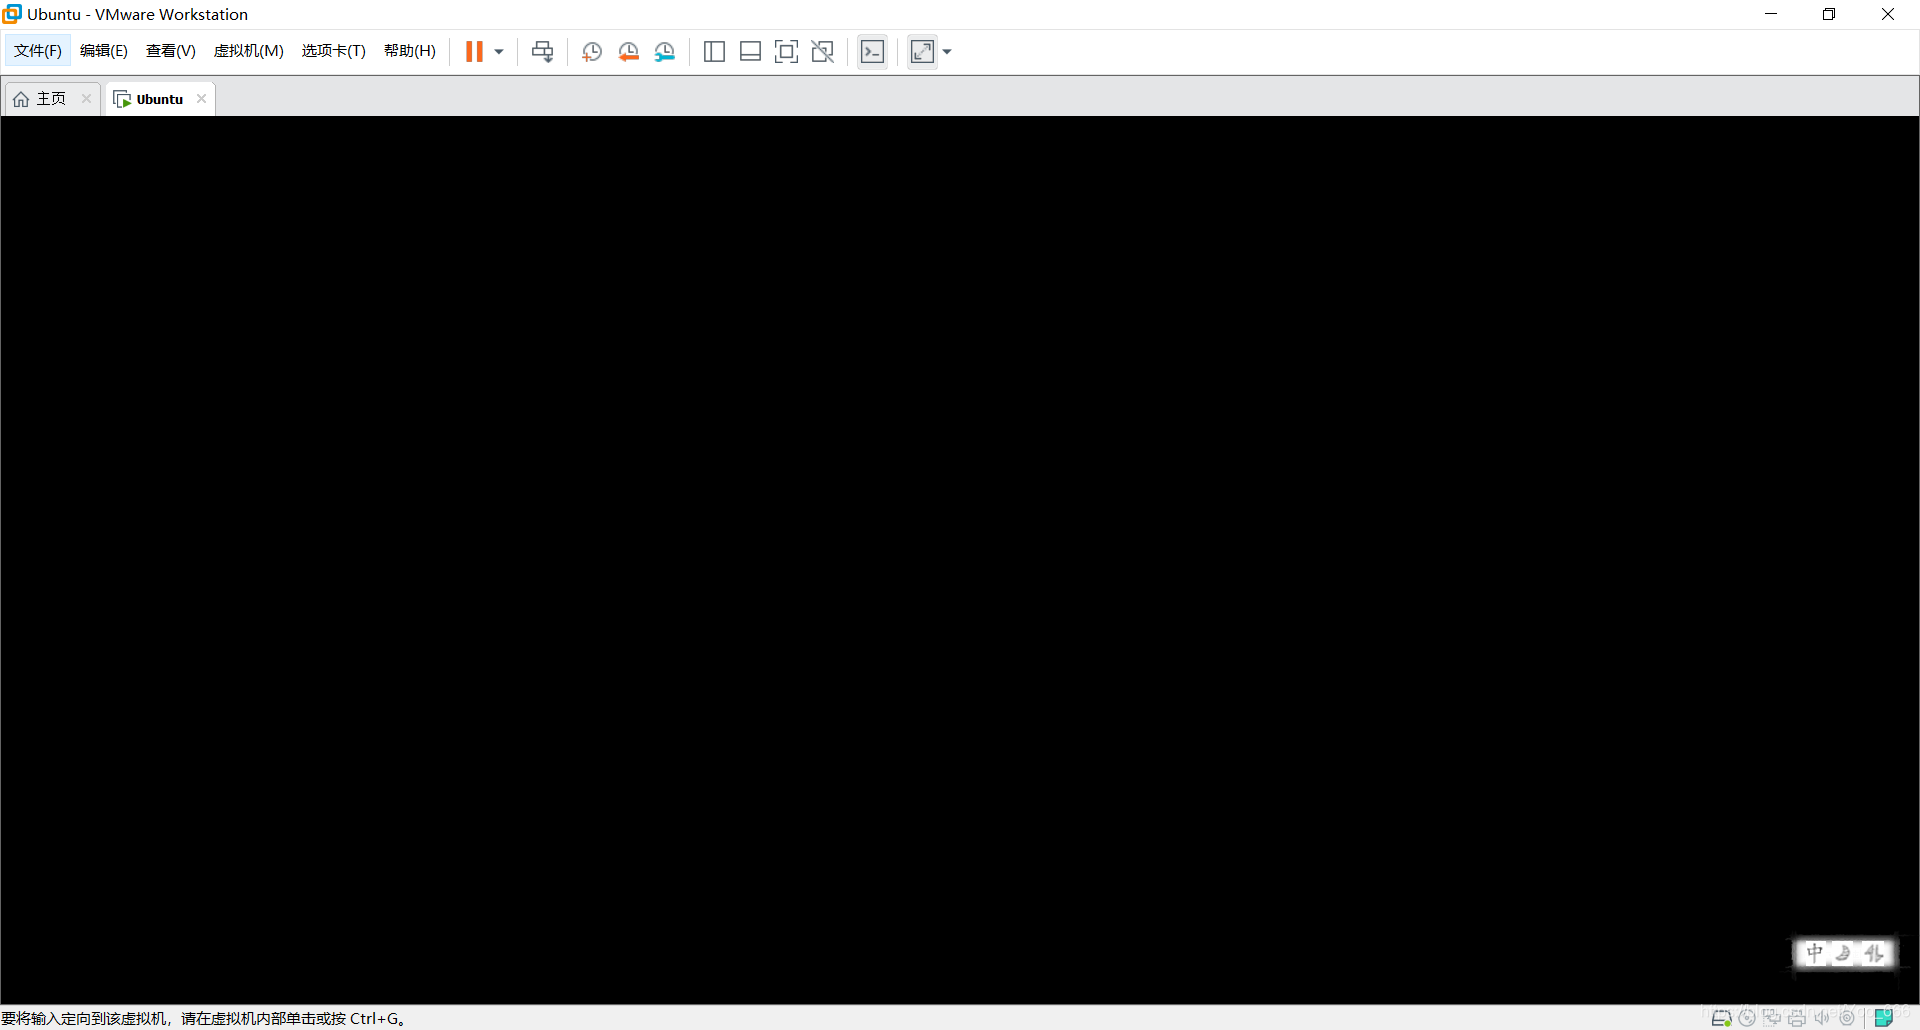Click inside the black VM display

point(960,560)
